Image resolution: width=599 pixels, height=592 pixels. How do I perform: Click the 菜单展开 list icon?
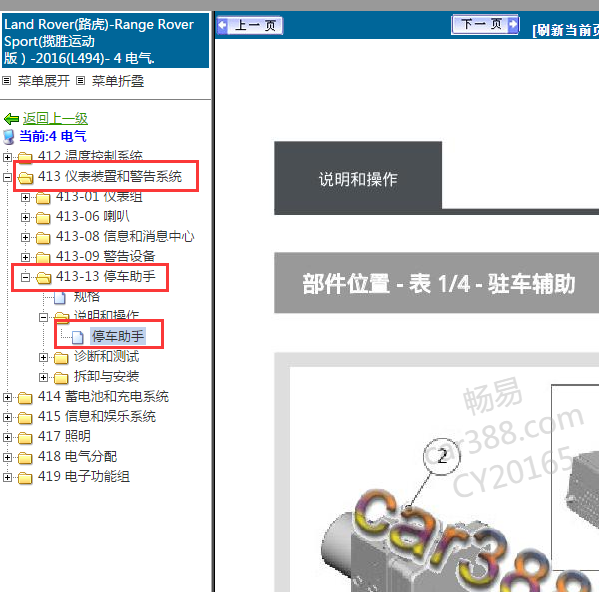click(6, 81)
